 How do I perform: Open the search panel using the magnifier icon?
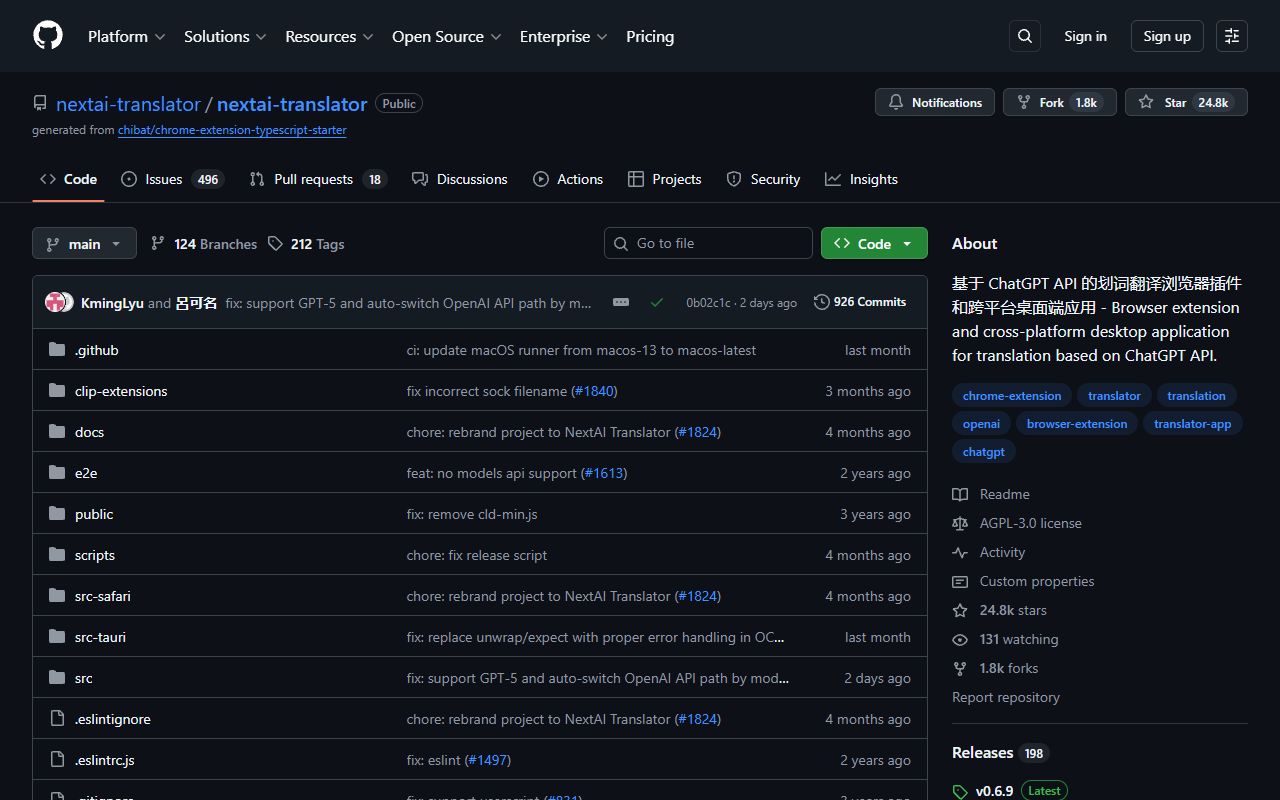[1024, 35]
